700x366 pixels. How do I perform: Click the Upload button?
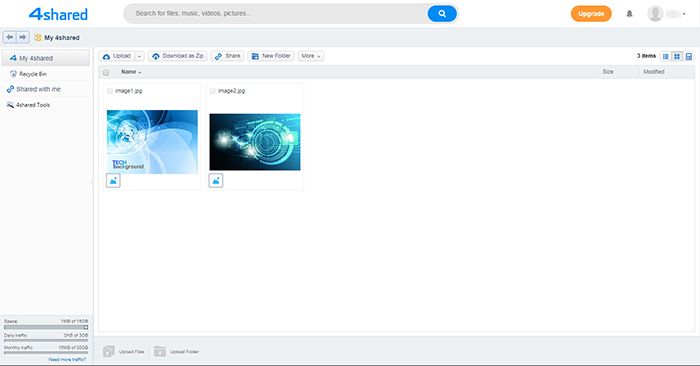point(117,56)
